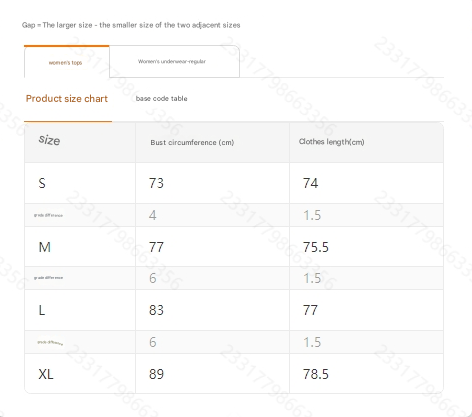Click bust value 73 for size S

point(156,183)
